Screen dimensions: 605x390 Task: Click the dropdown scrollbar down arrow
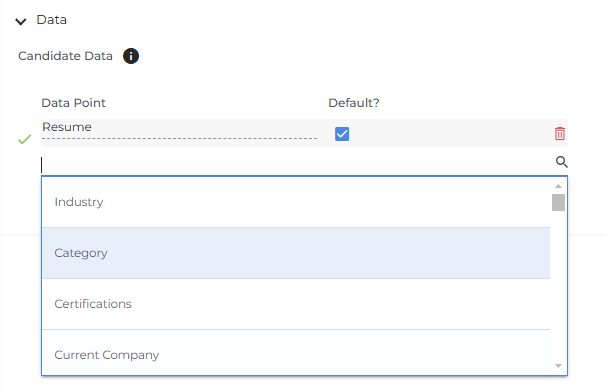tap(558, 366)
